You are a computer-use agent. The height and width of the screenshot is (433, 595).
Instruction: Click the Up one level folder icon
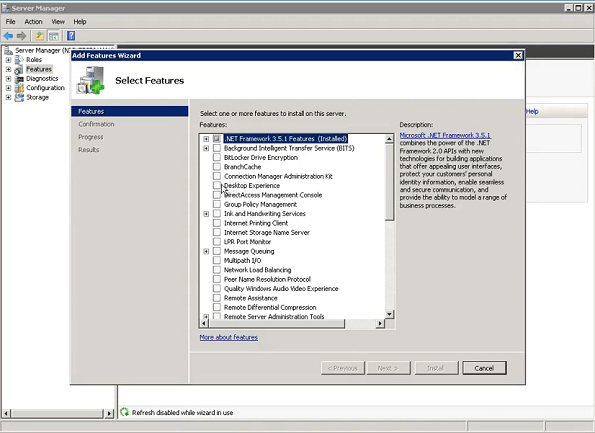point(39,36)
